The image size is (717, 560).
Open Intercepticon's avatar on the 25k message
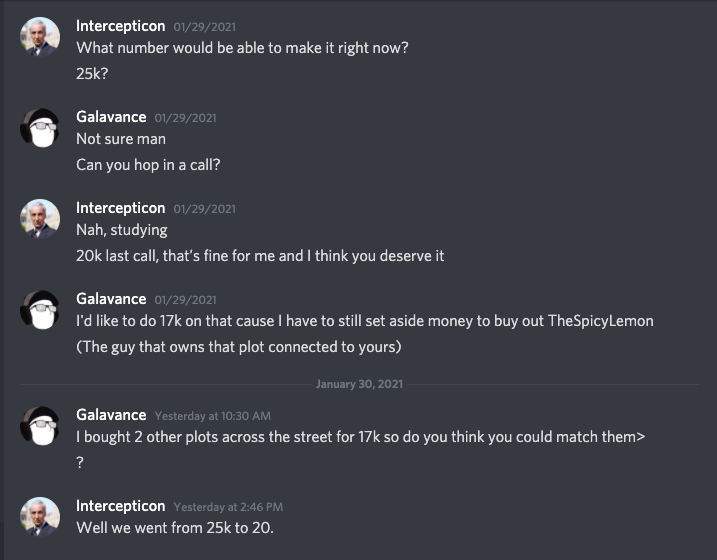40,37
